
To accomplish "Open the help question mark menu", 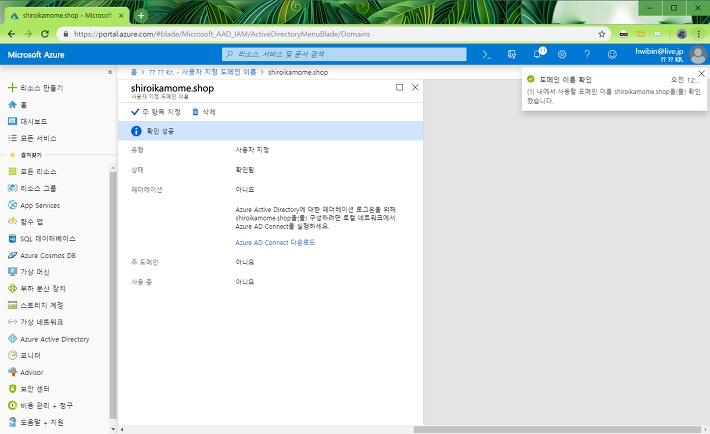I will click(x=587, y=54).
